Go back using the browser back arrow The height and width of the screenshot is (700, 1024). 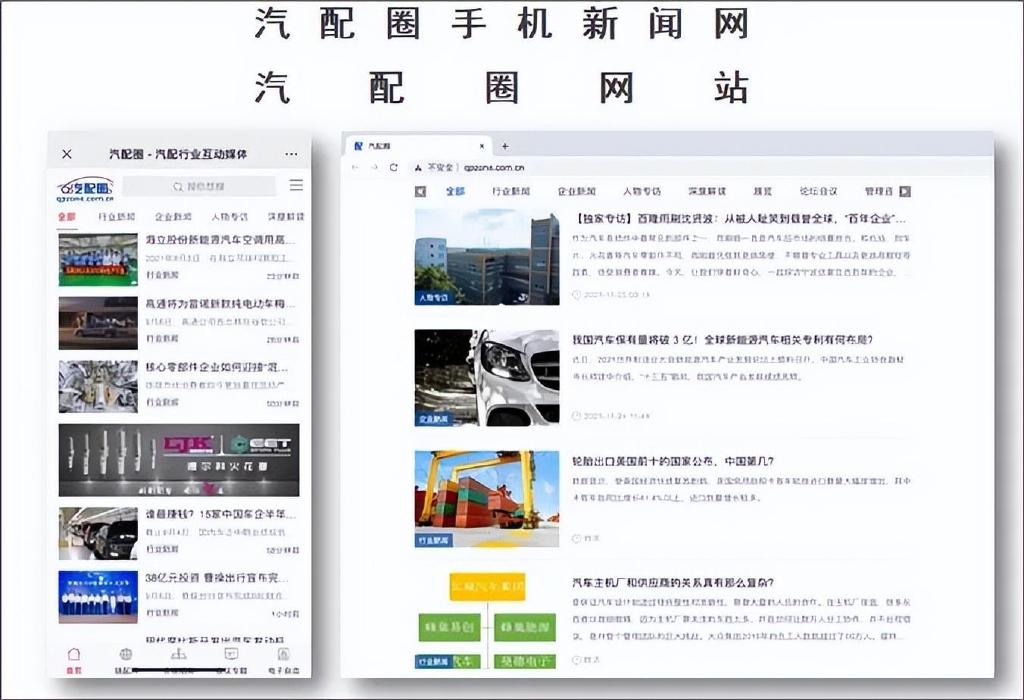tap(355, 167)
